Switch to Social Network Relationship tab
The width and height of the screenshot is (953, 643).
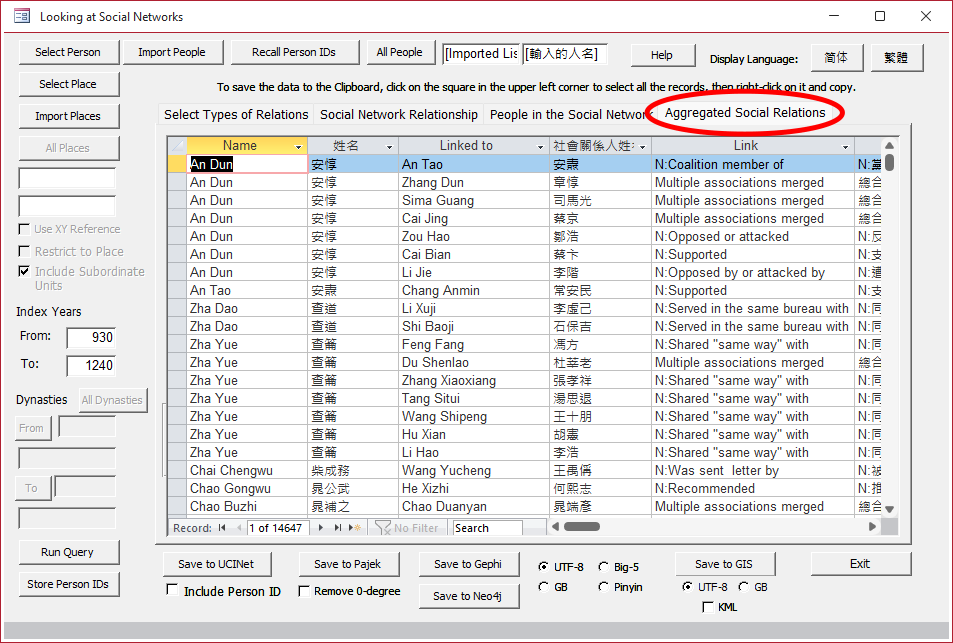[398, 114]
